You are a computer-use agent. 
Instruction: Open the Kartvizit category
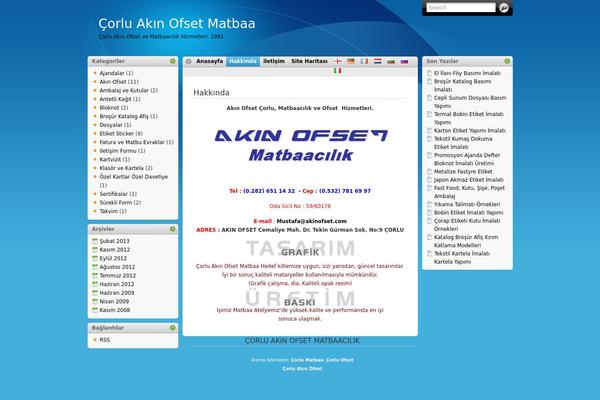coord(110,159)
